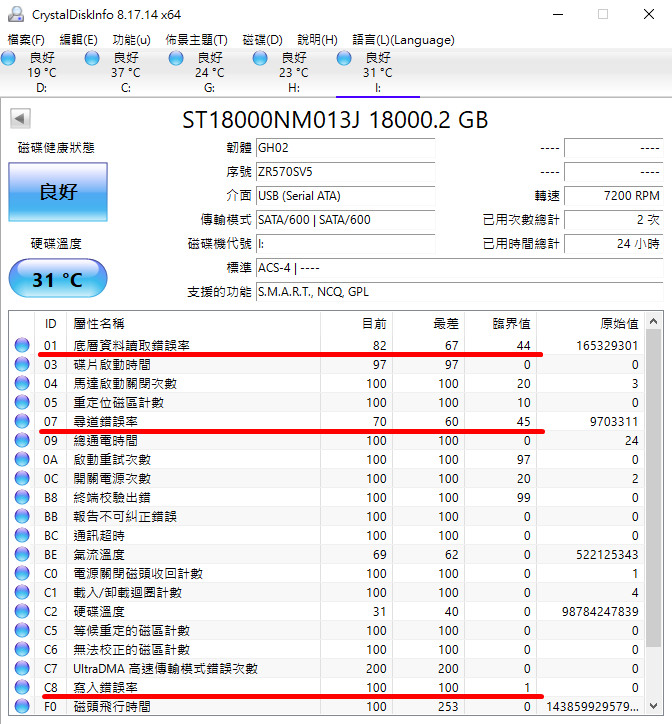Click the serial number field ZR570SV5
672x724 pixels.
tap(345, 172)
